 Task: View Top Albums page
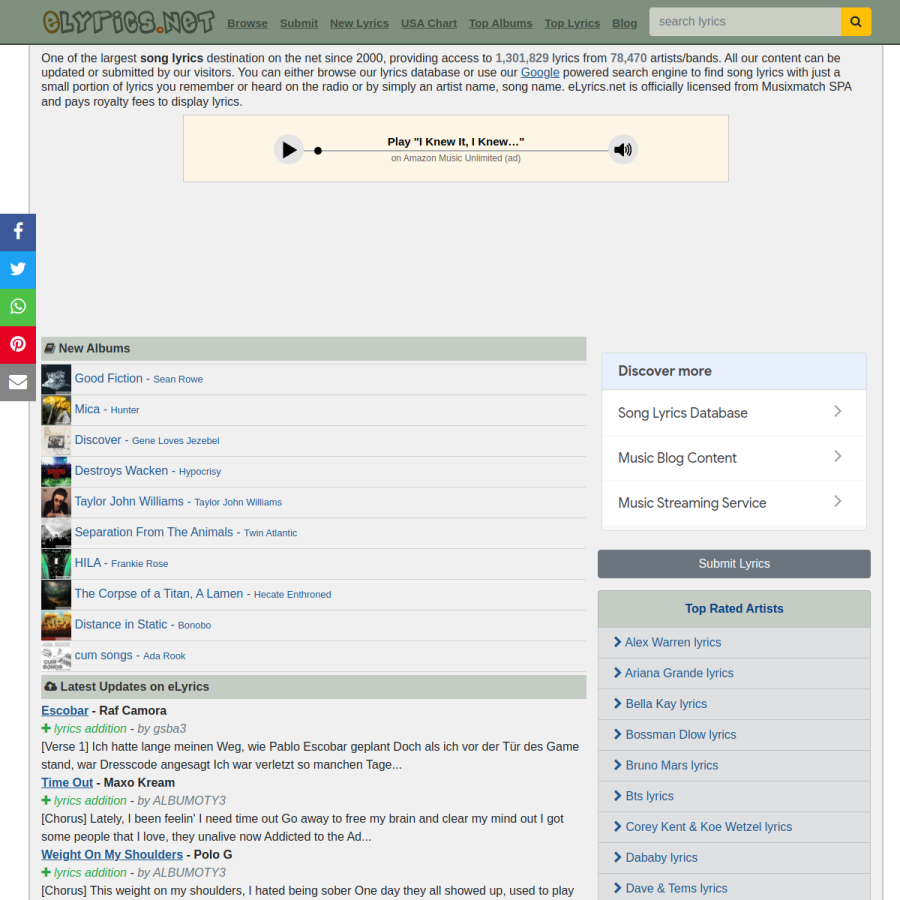point(501,24)
